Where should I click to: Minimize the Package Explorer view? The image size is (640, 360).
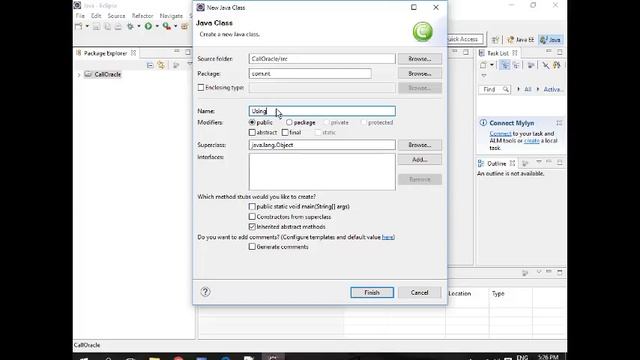pyautogui.click(x=177, y=52)
